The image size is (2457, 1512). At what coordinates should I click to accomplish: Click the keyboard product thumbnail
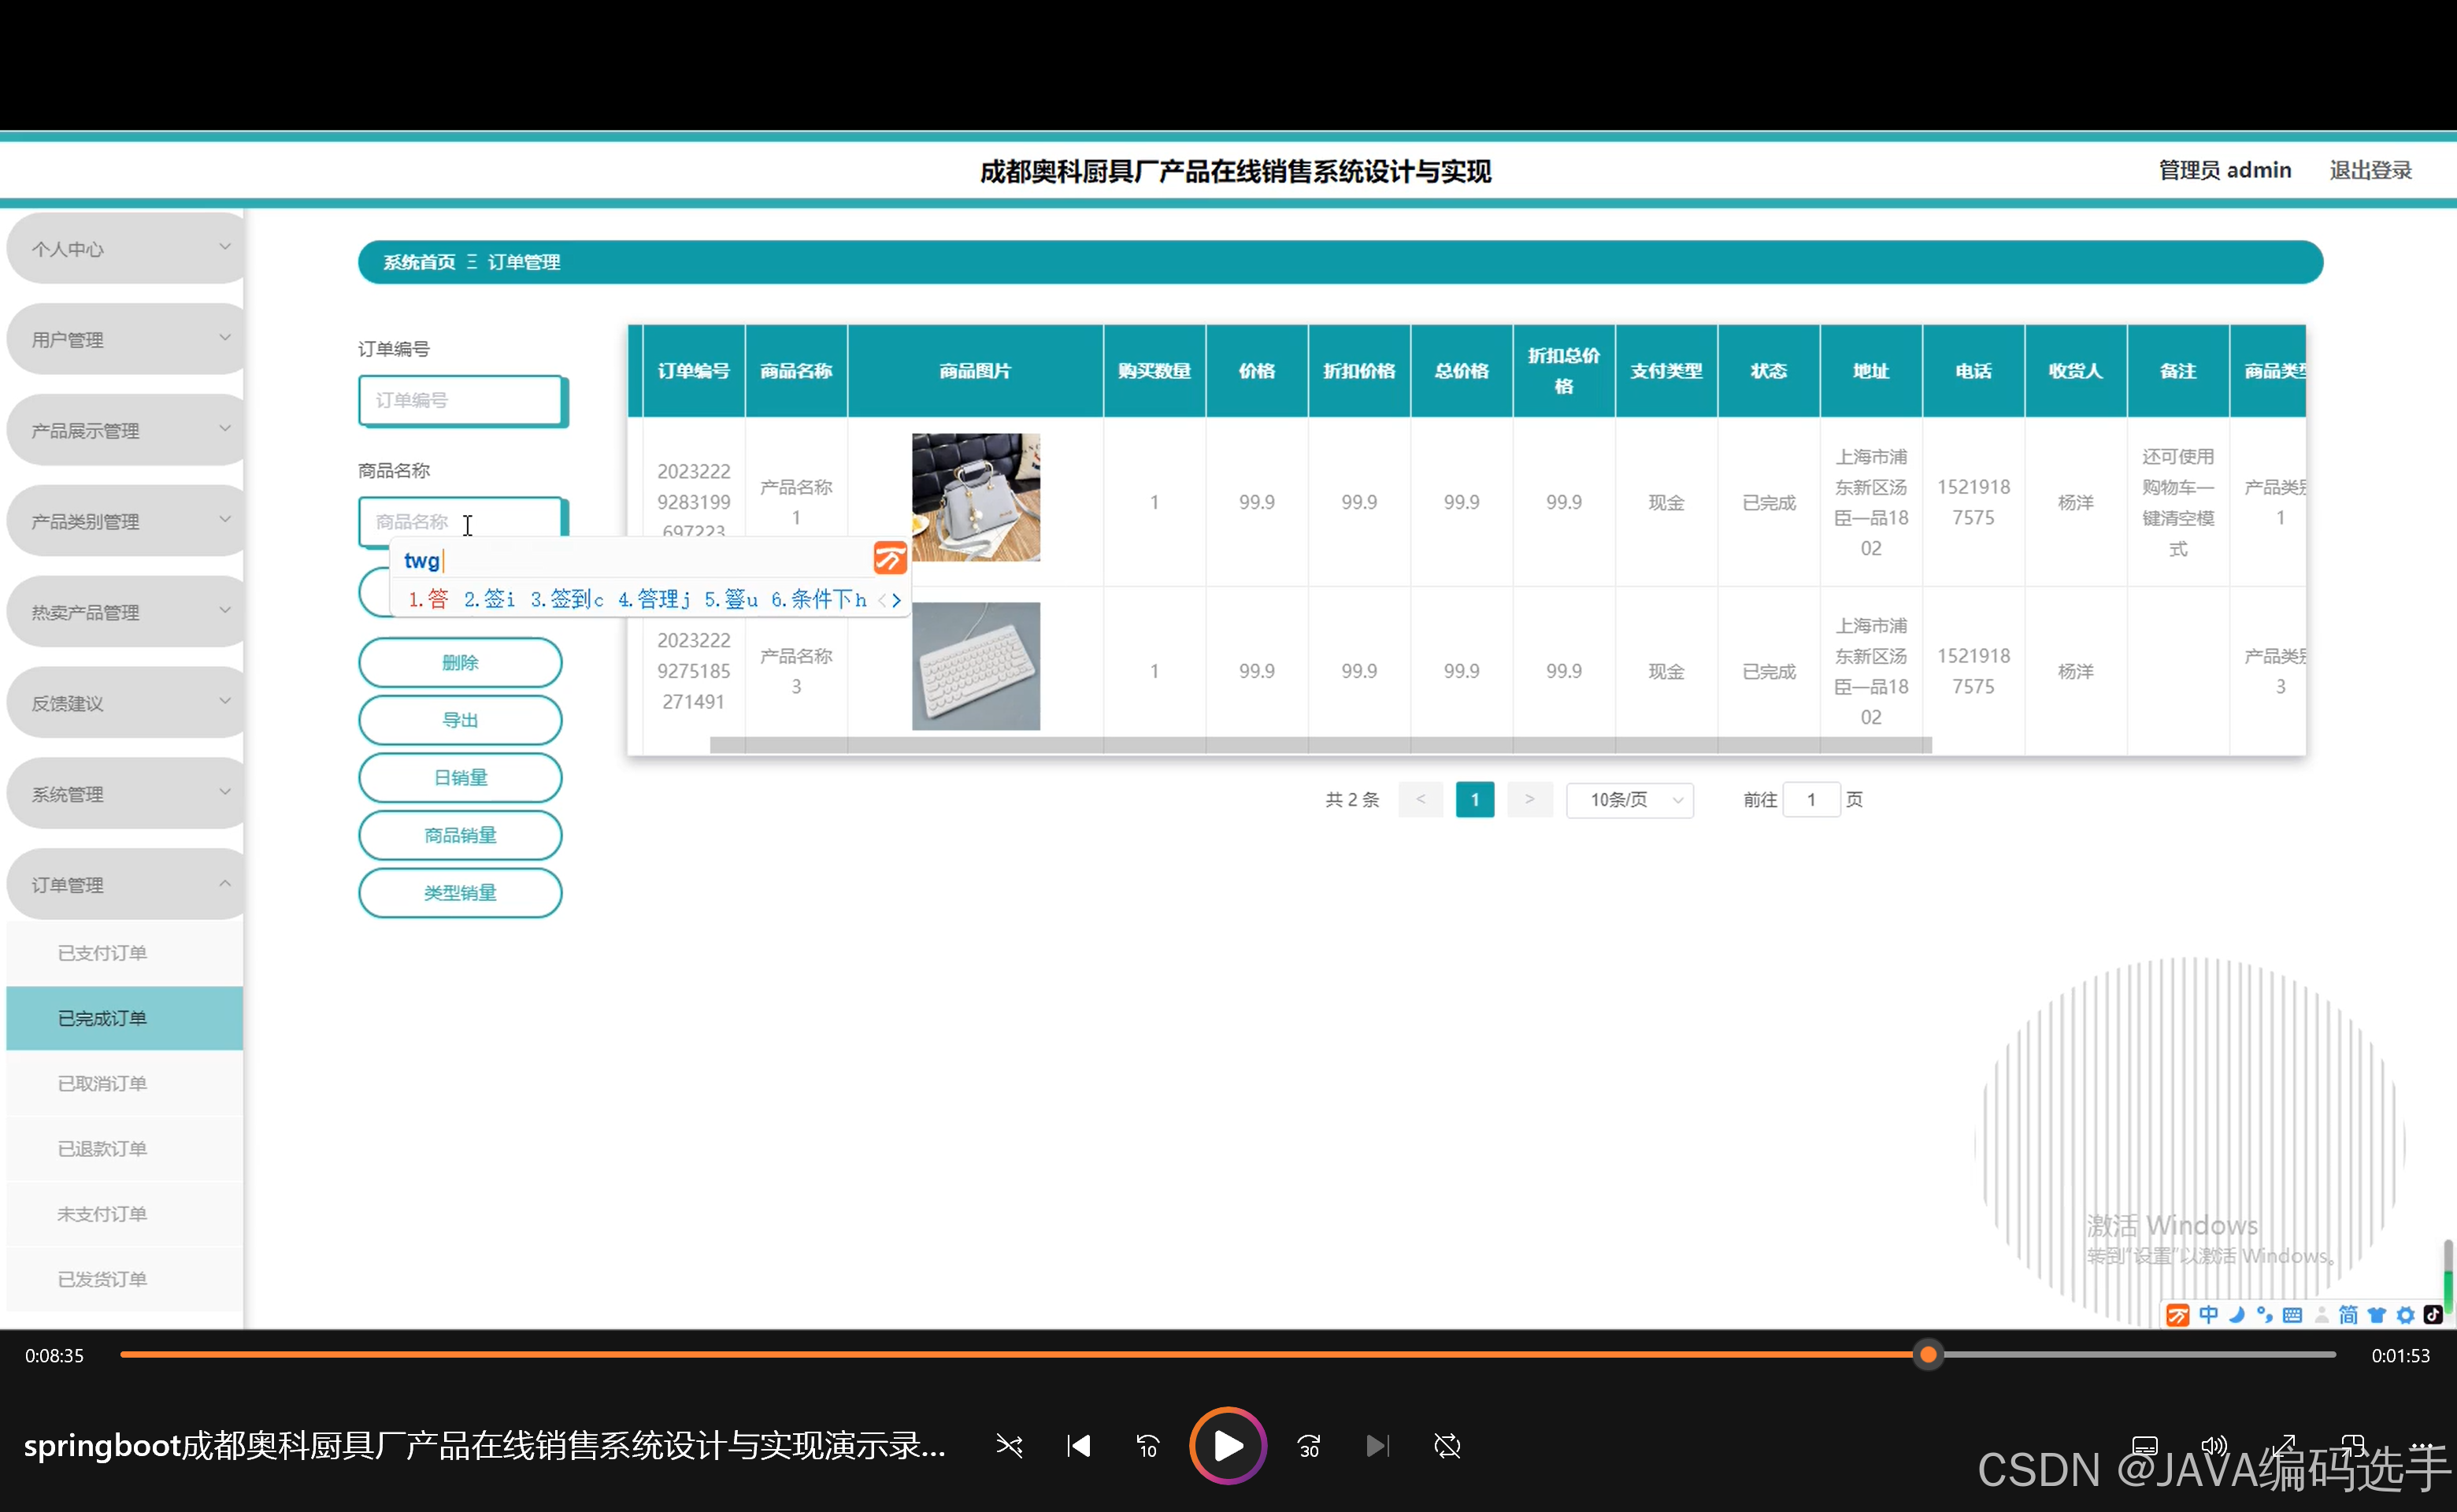tap(976, 666)
